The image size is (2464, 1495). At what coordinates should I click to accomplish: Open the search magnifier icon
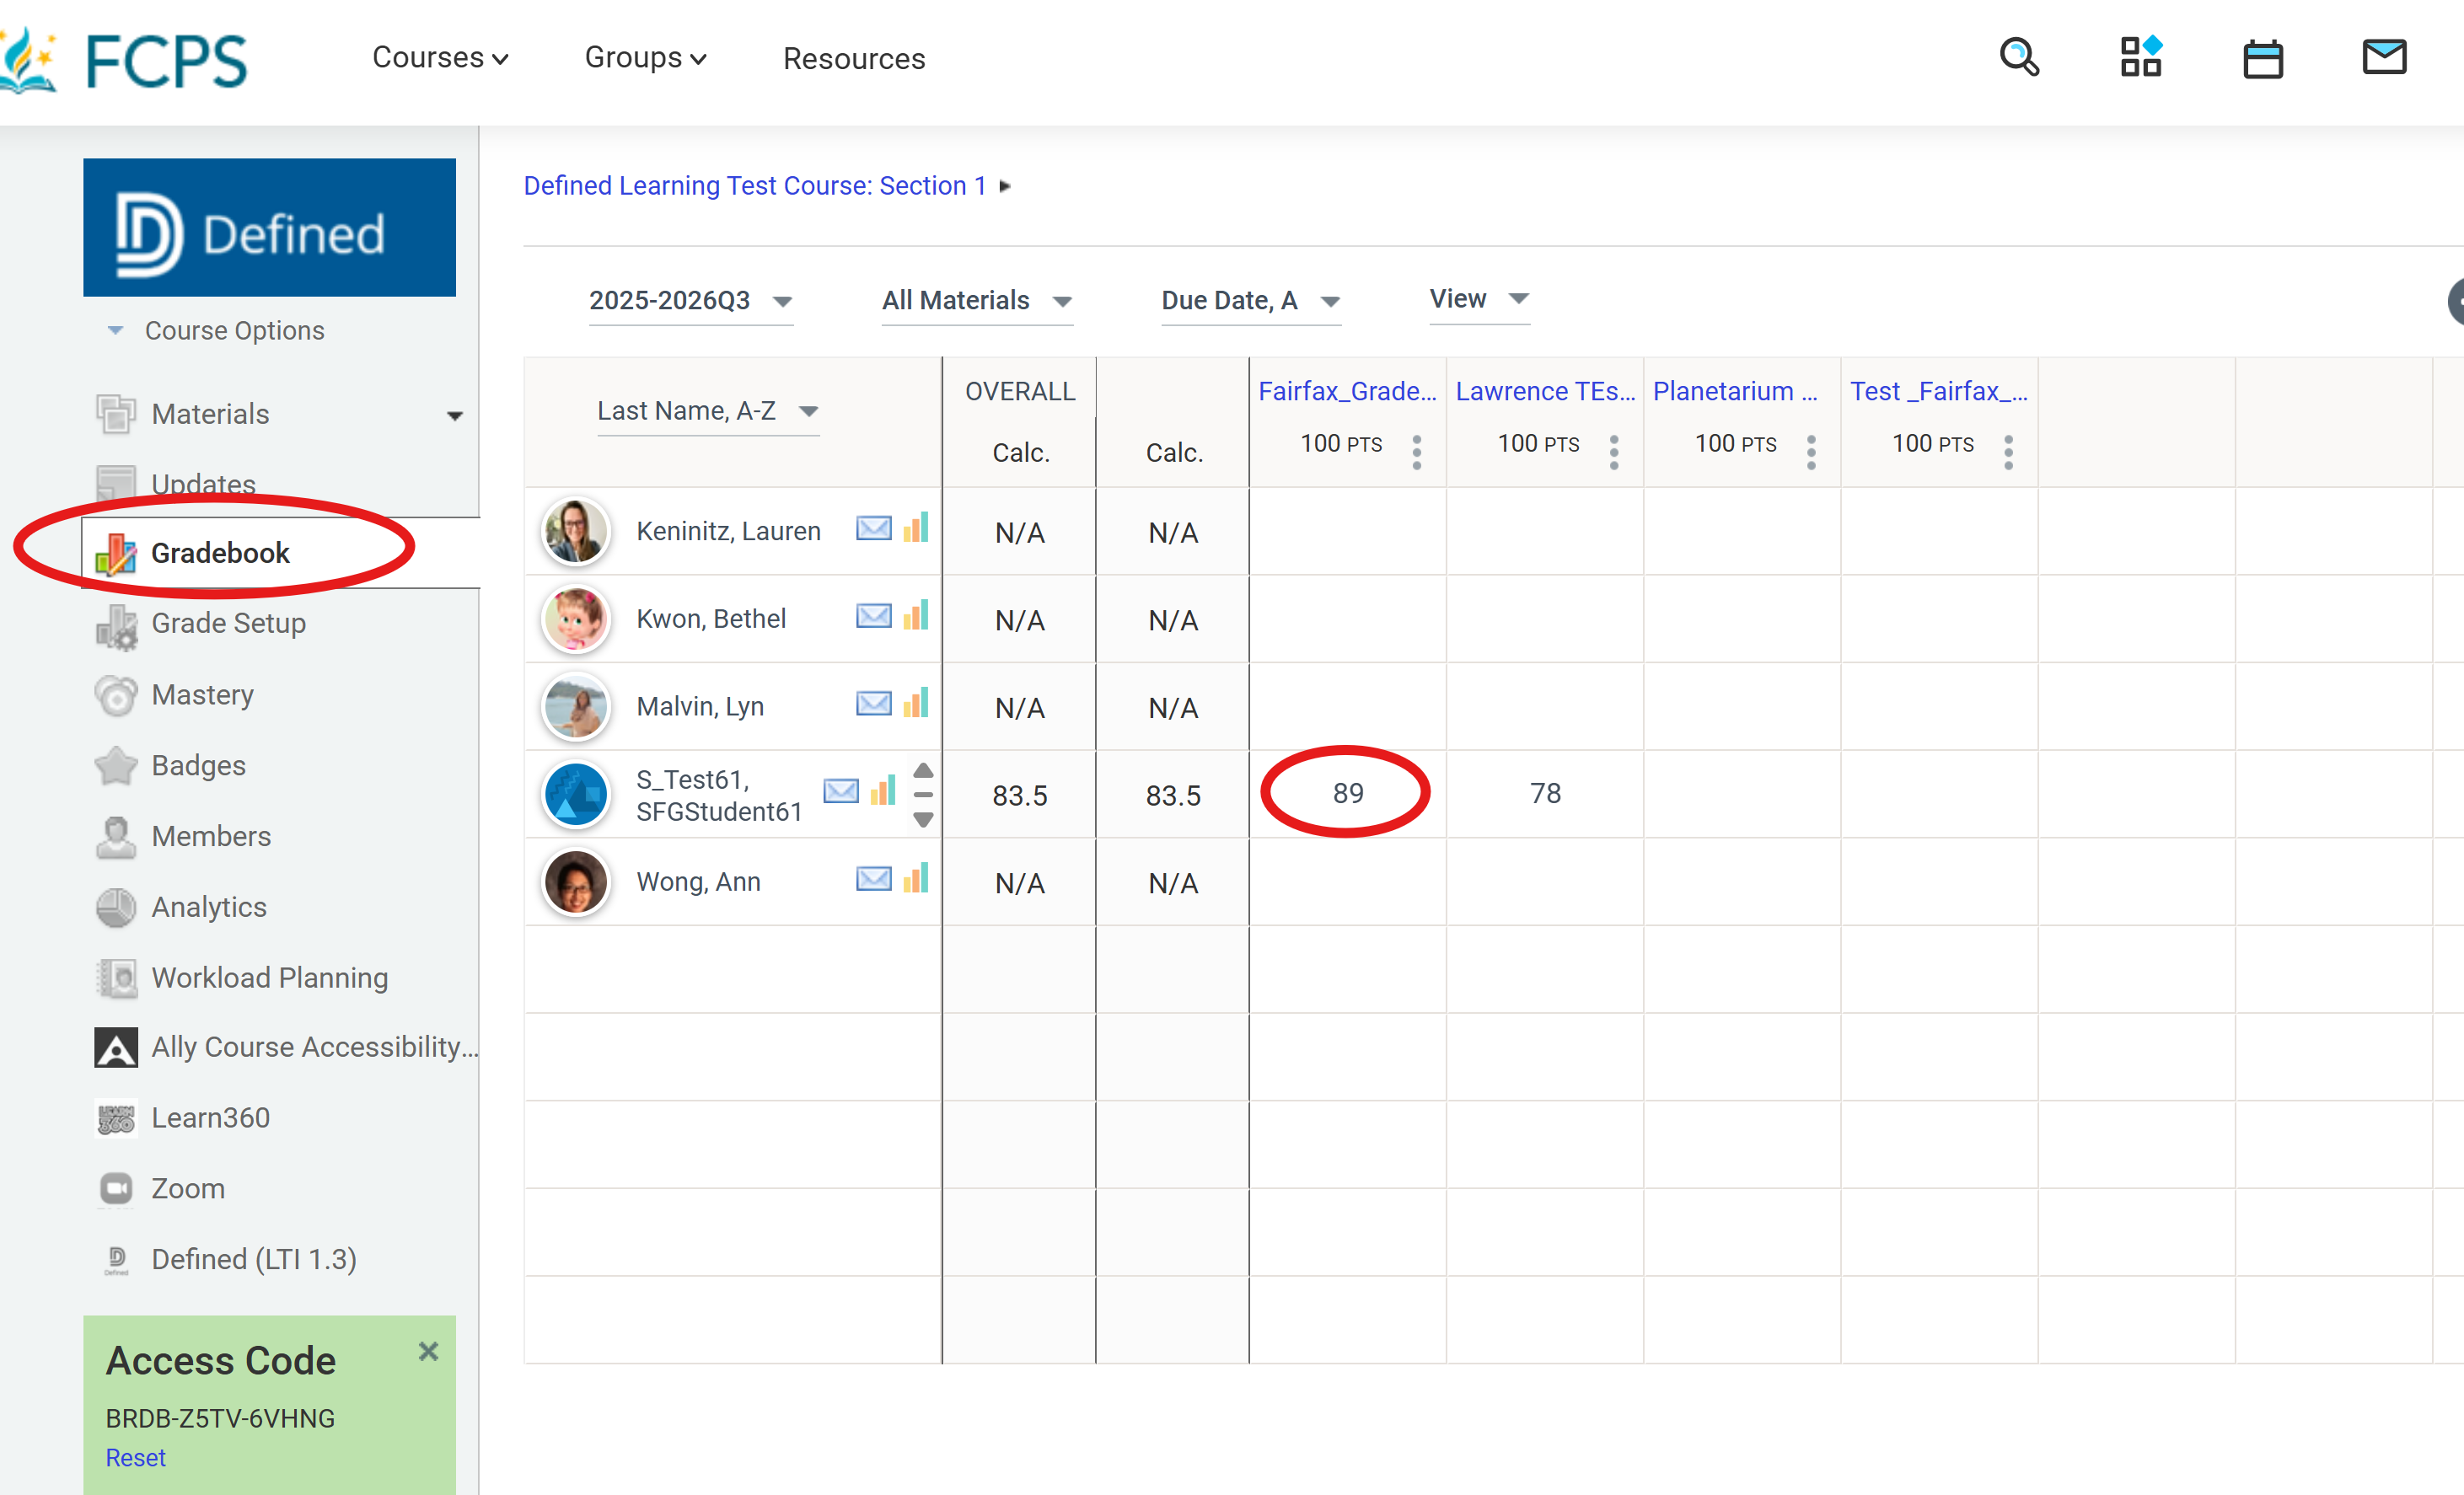(x=2019, y=57)
